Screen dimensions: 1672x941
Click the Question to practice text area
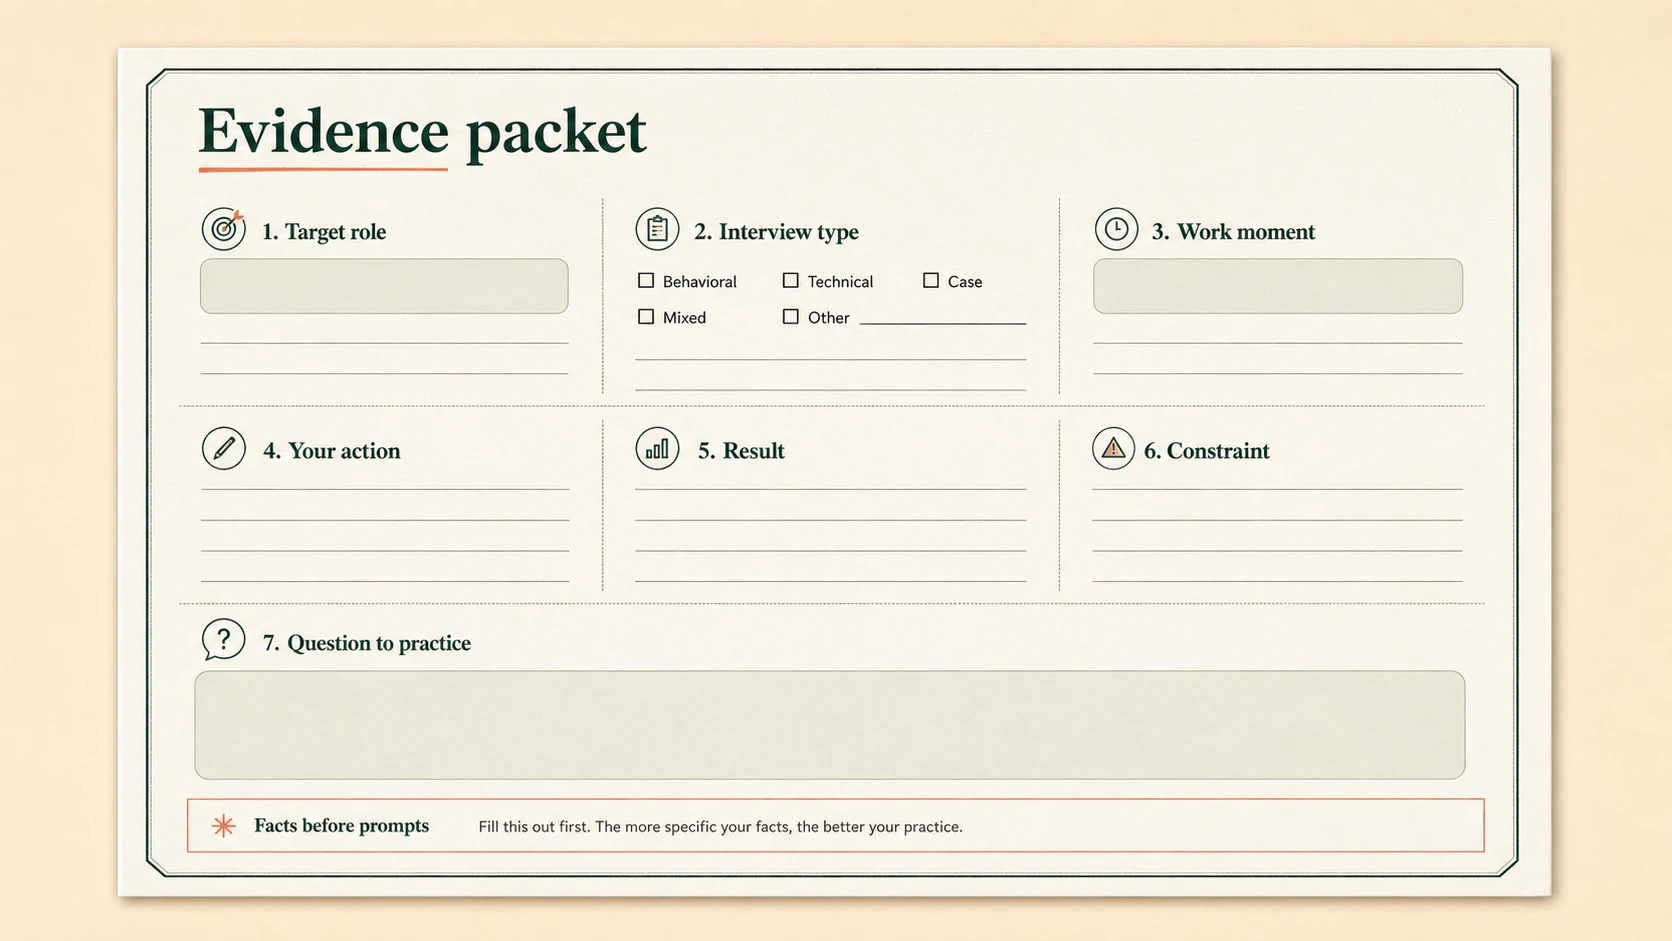coord(830,725)
